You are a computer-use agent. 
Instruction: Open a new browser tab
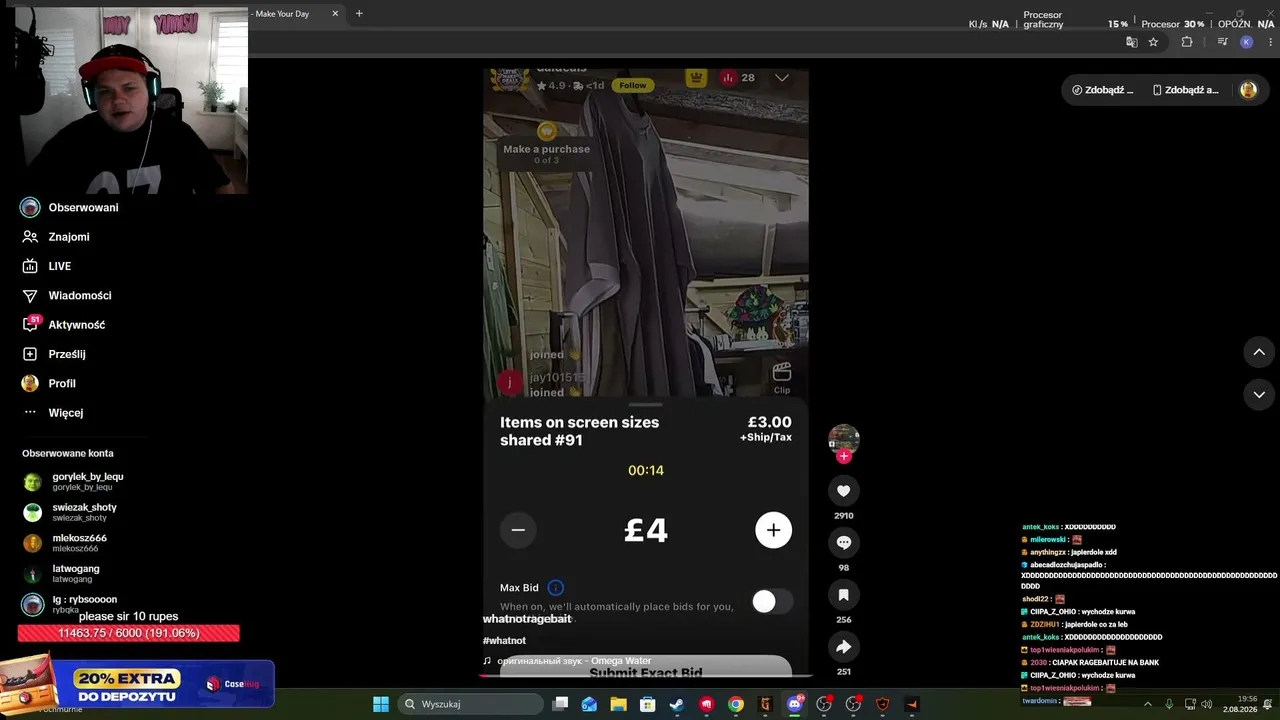pos(359,13)
